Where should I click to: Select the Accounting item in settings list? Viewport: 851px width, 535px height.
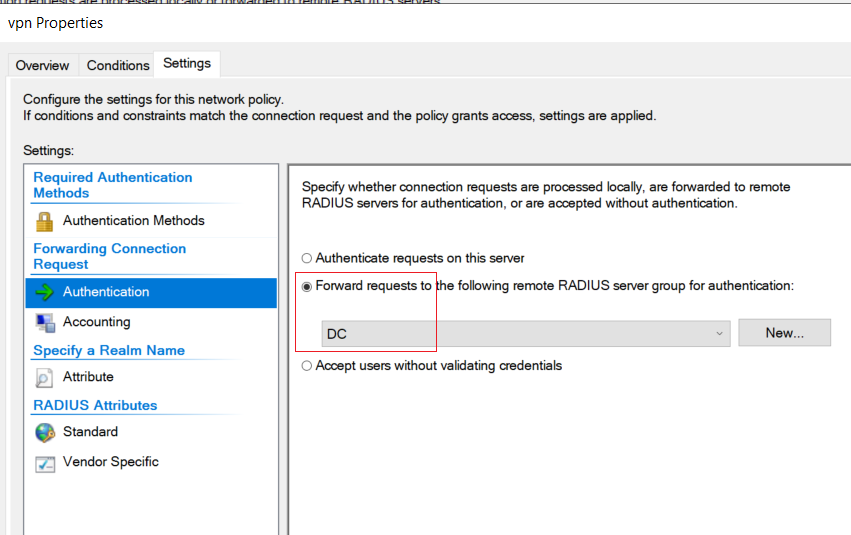point(151,322)
